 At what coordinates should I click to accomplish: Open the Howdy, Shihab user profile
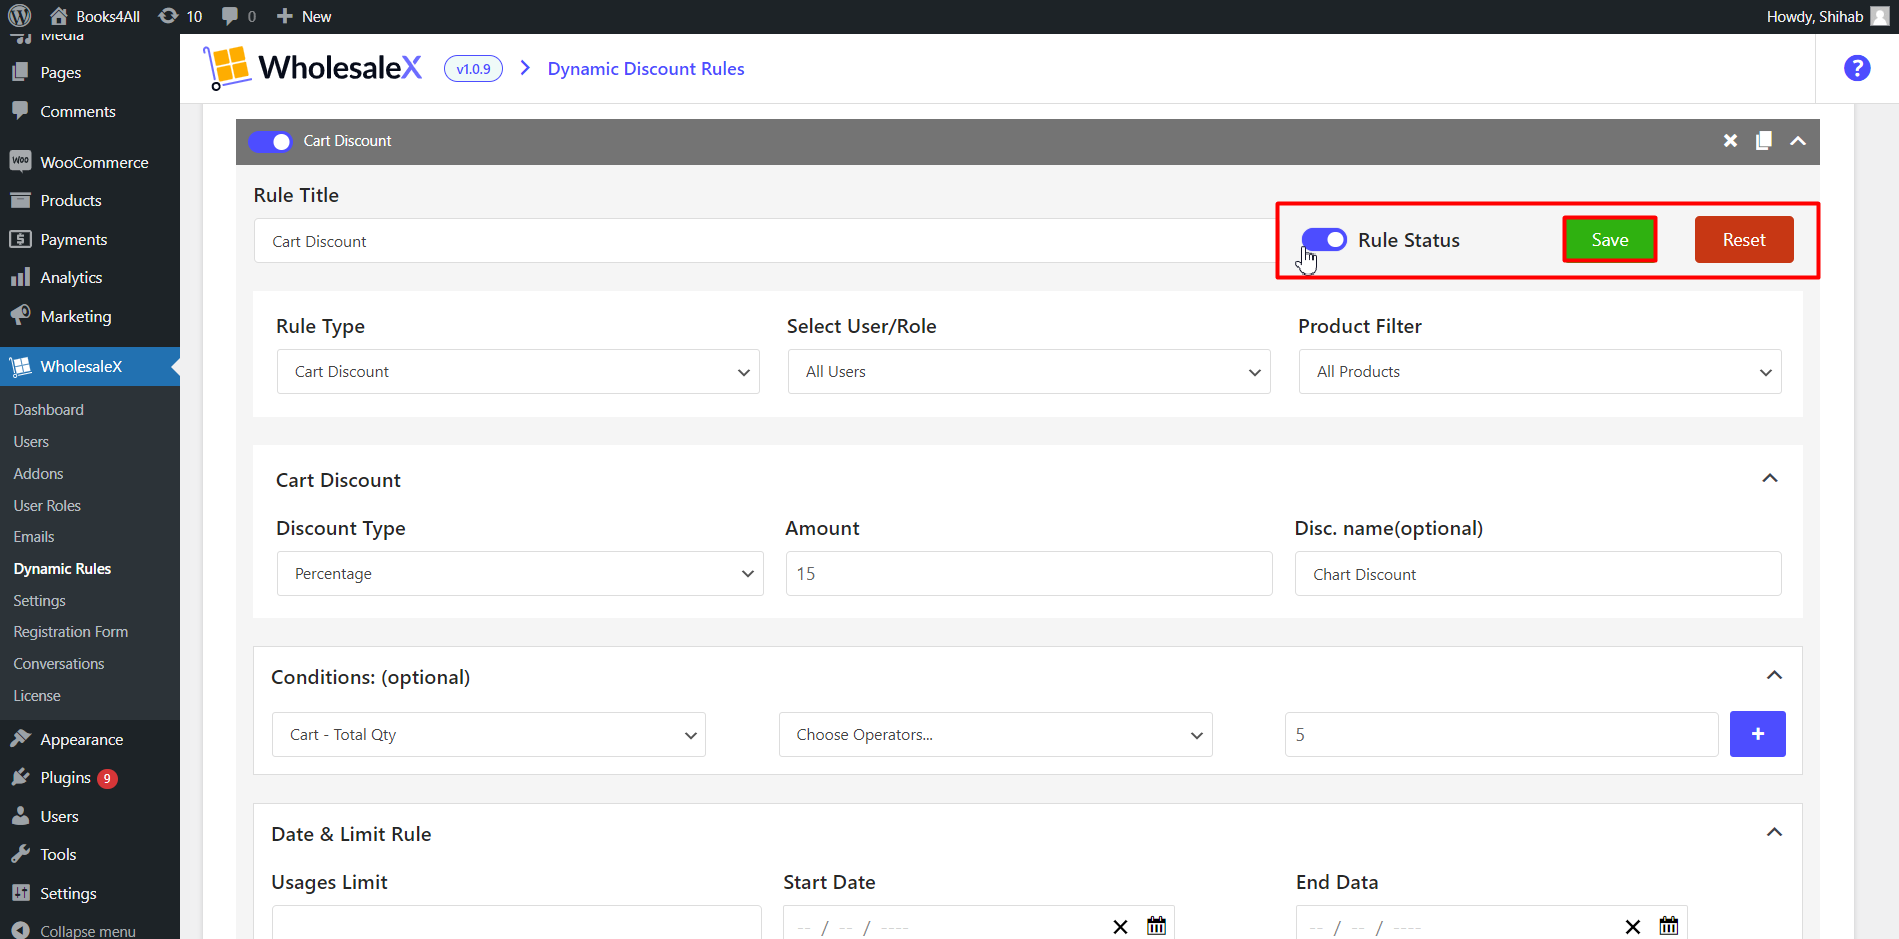[x=1827, y=16]
